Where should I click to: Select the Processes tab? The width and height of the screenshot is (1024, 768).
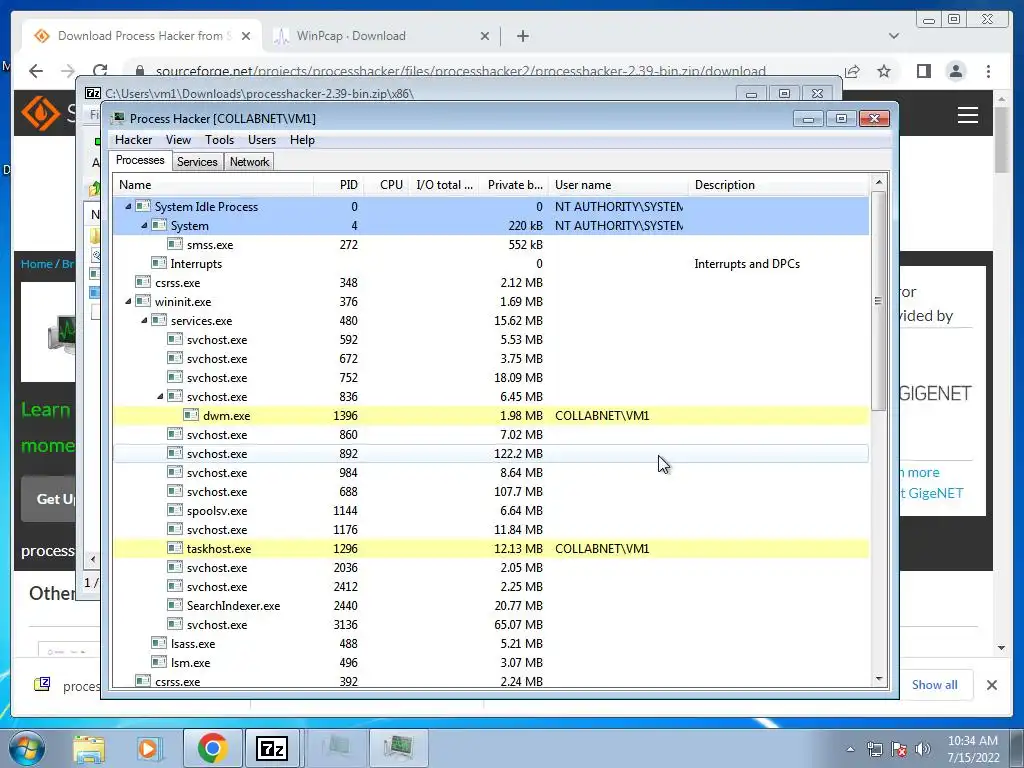(140, 161)
